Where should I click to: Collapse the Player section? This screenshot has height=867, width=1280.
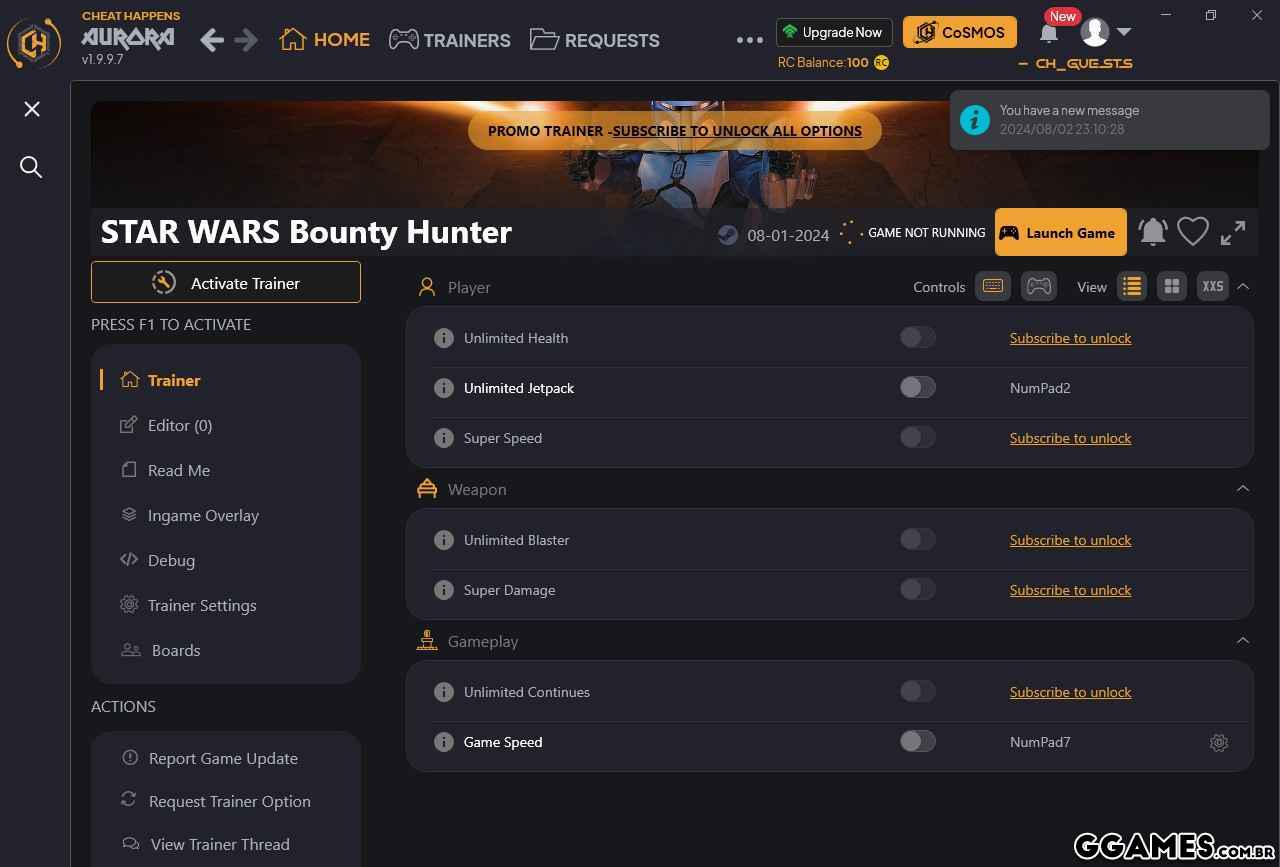(1243, 286)
